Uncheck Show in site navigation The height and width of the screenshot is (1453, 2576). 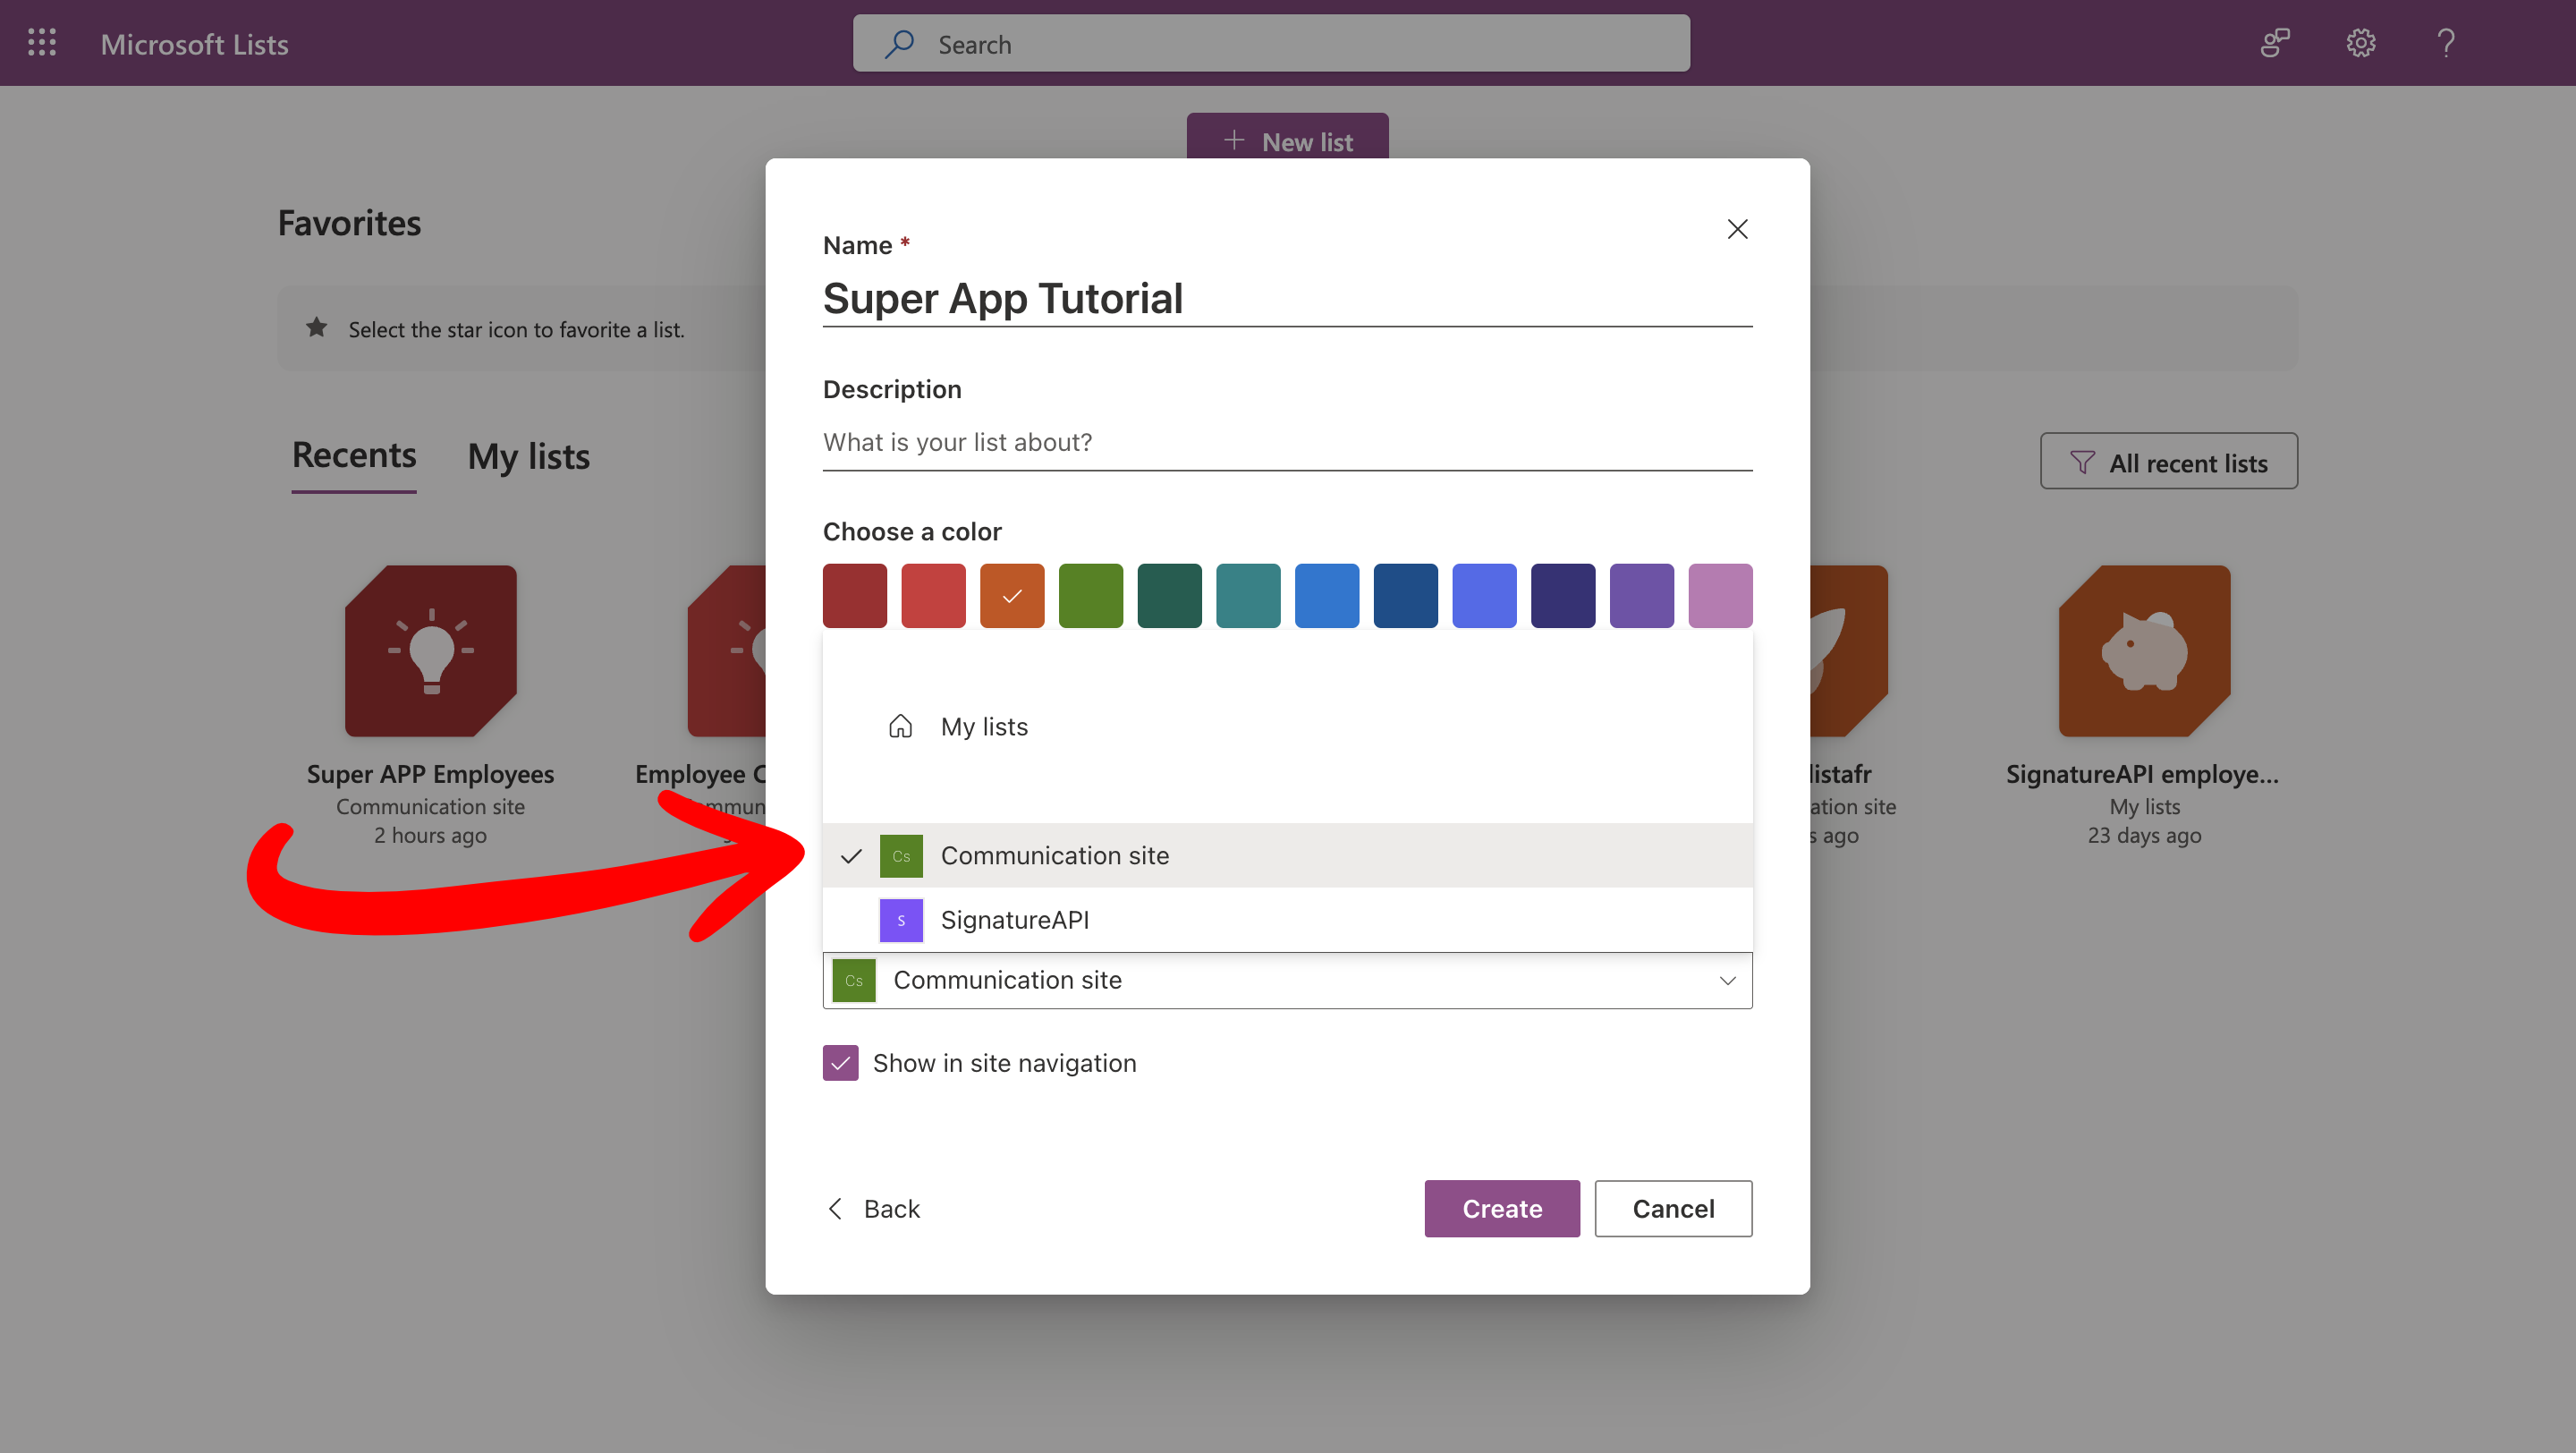841,1063
